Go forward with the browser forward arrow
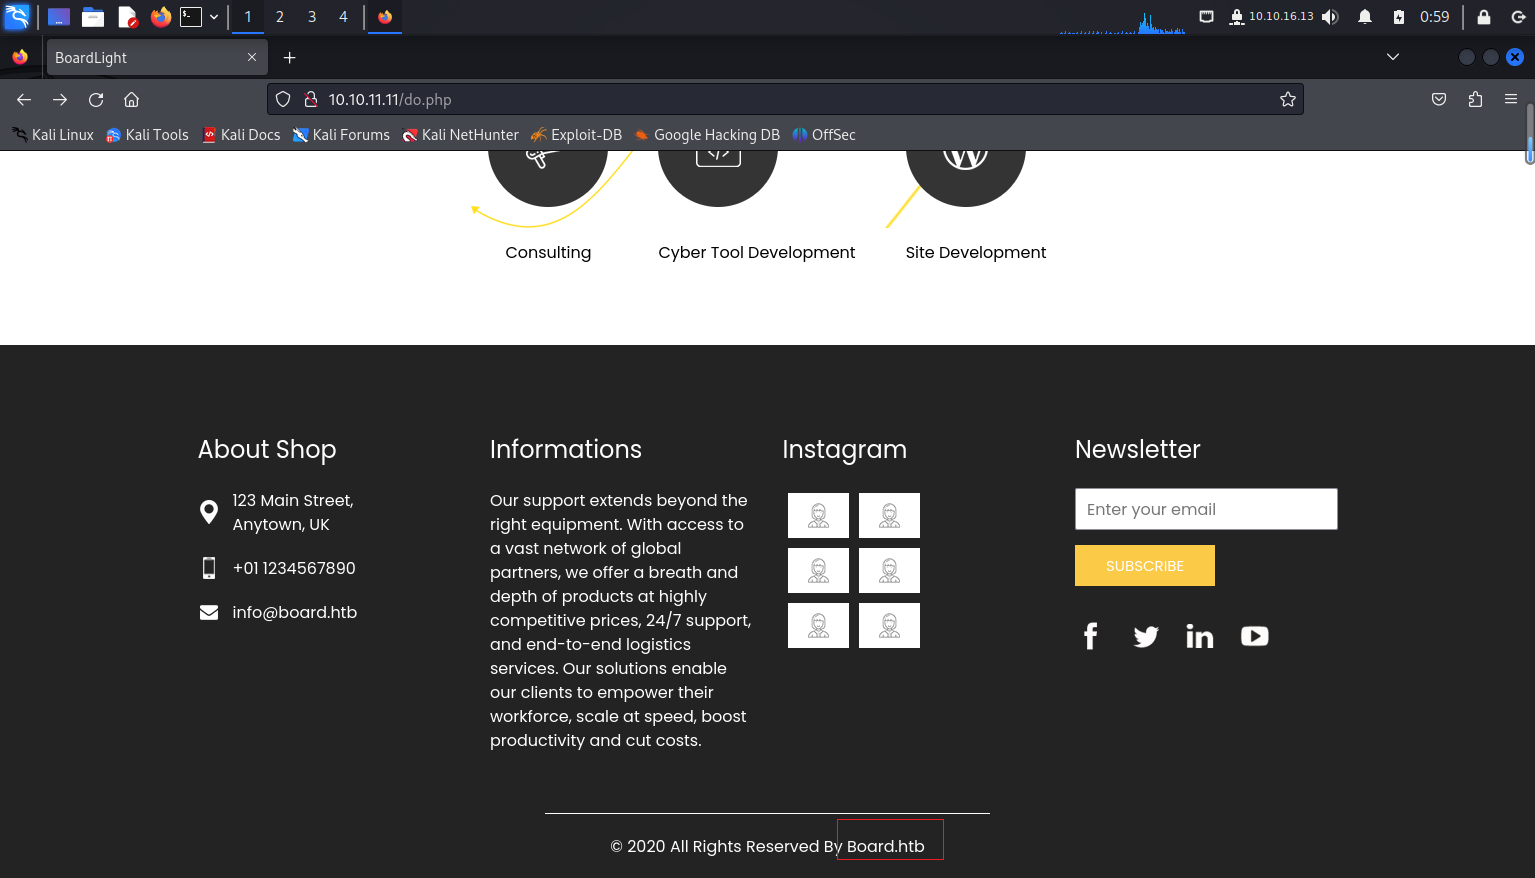 [x=60, y=99]
